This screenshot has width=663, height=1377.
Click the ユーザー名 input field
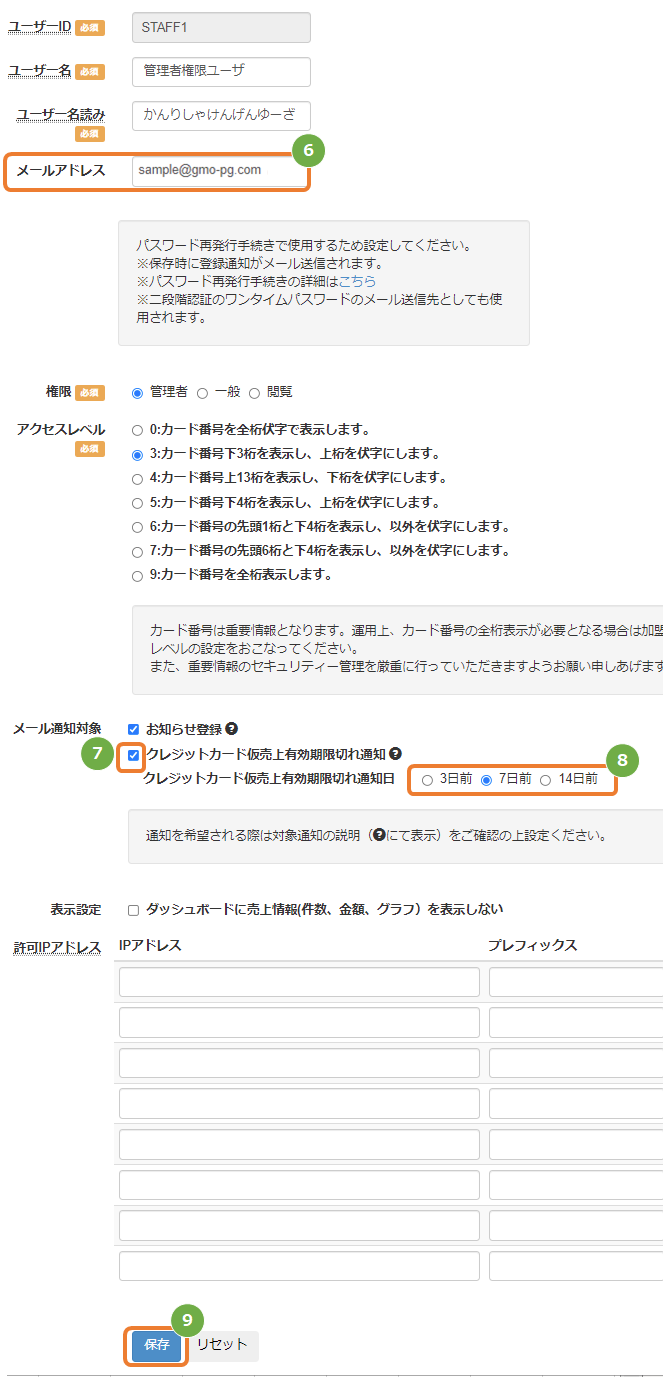[x=221, y=71]
